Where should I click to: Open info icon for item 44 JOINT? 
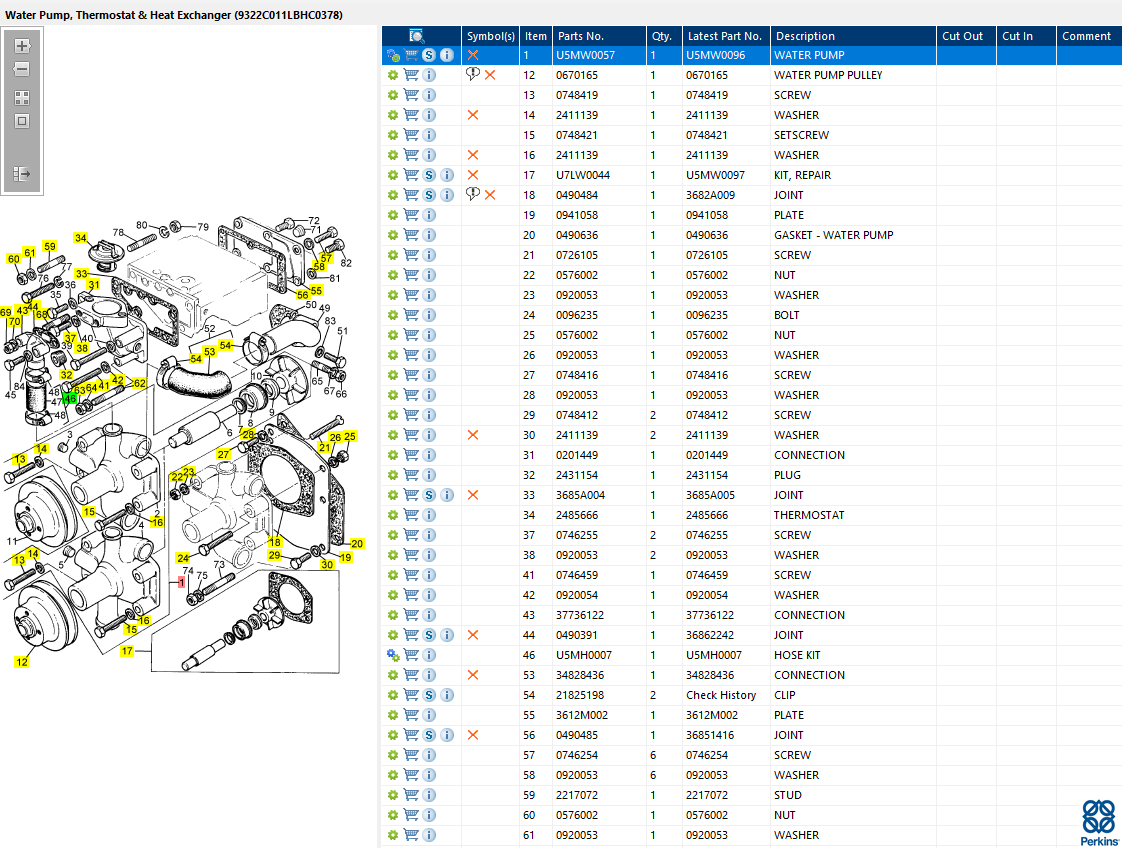447,635
